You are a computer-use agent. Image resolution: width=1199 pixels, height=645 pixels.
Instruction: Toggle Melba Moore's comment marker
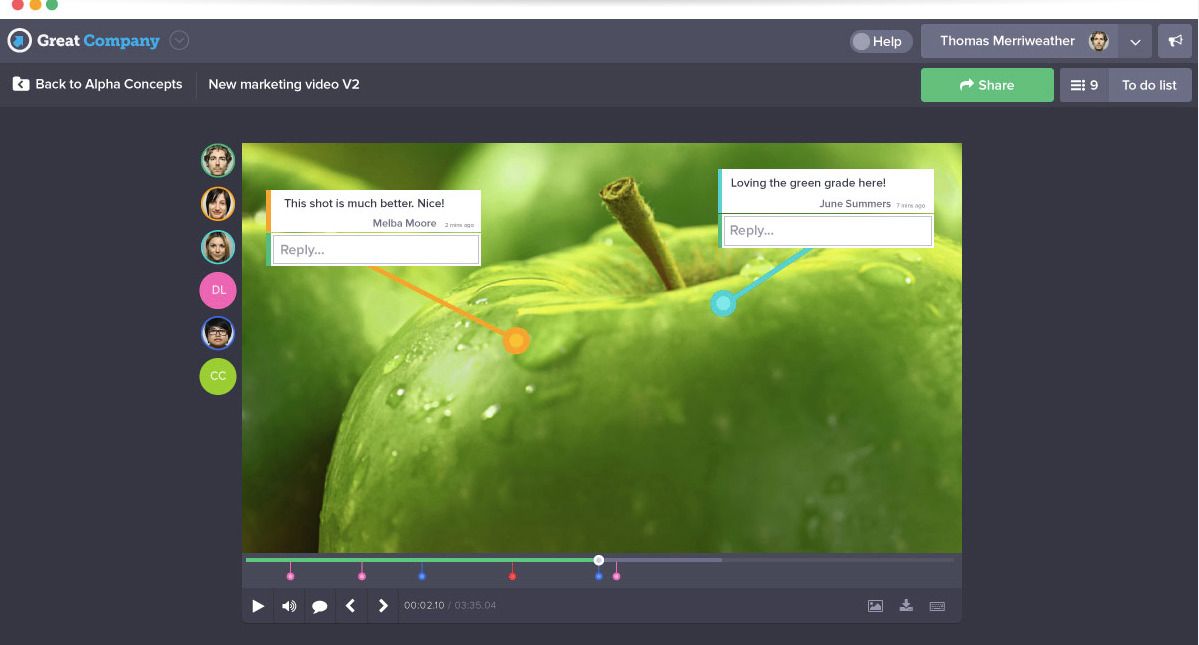point(516,340)
